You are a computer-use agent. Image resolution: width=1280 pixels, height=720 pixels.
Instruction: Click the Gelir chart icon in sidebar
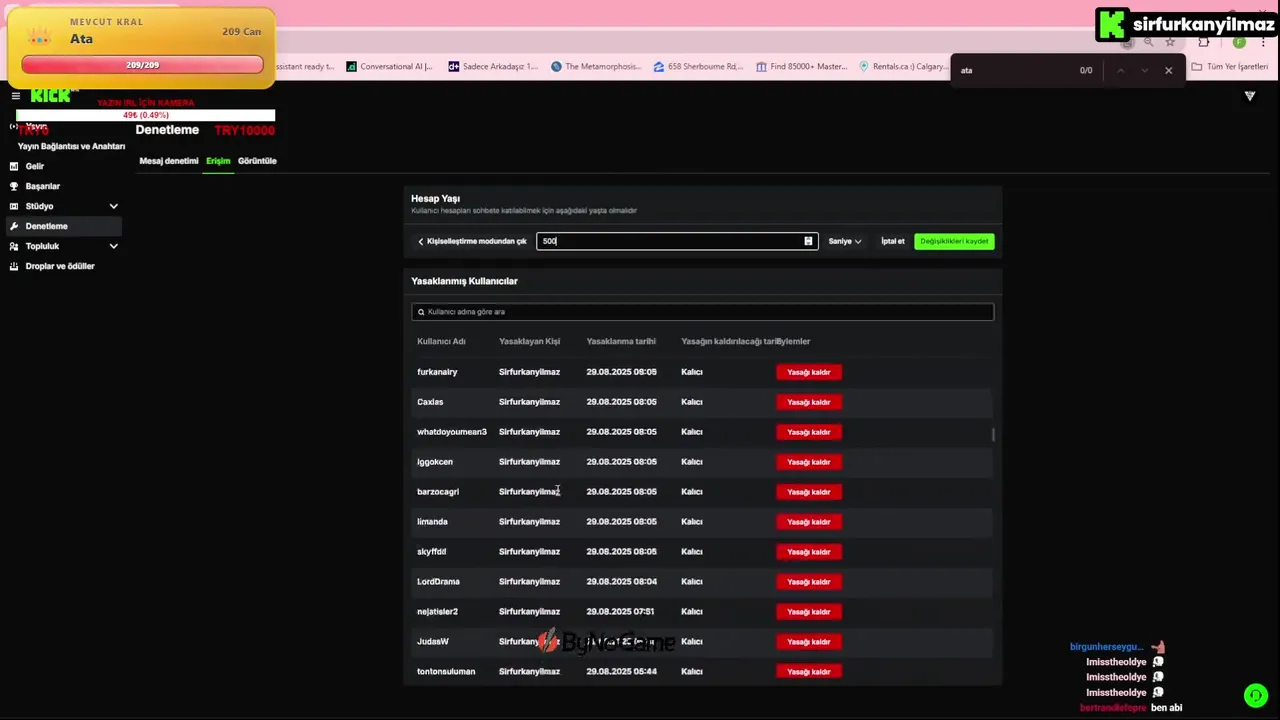[x=14, y=166]
